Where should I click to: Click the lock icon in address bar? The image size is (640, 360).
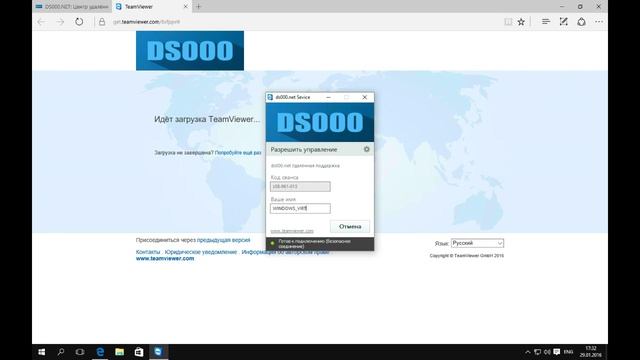[102, 22]
